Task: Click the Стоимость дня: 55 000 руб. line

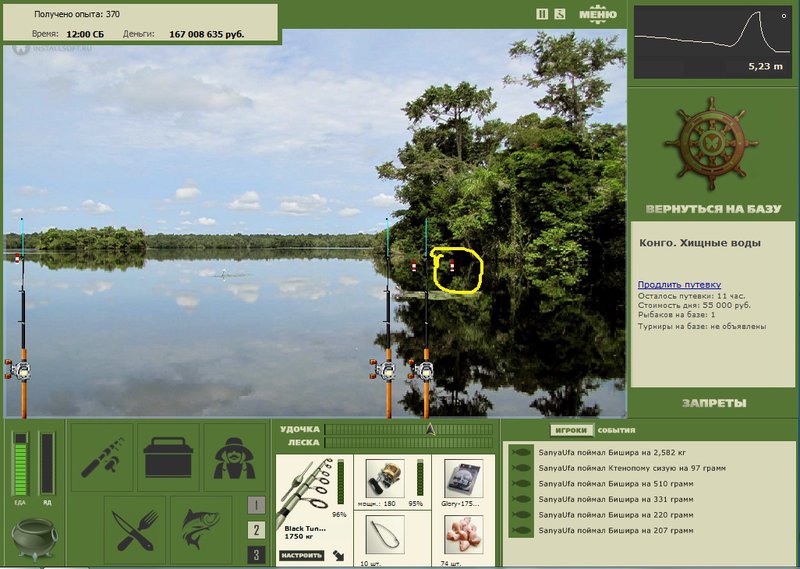Action: [x=694, y=305]
